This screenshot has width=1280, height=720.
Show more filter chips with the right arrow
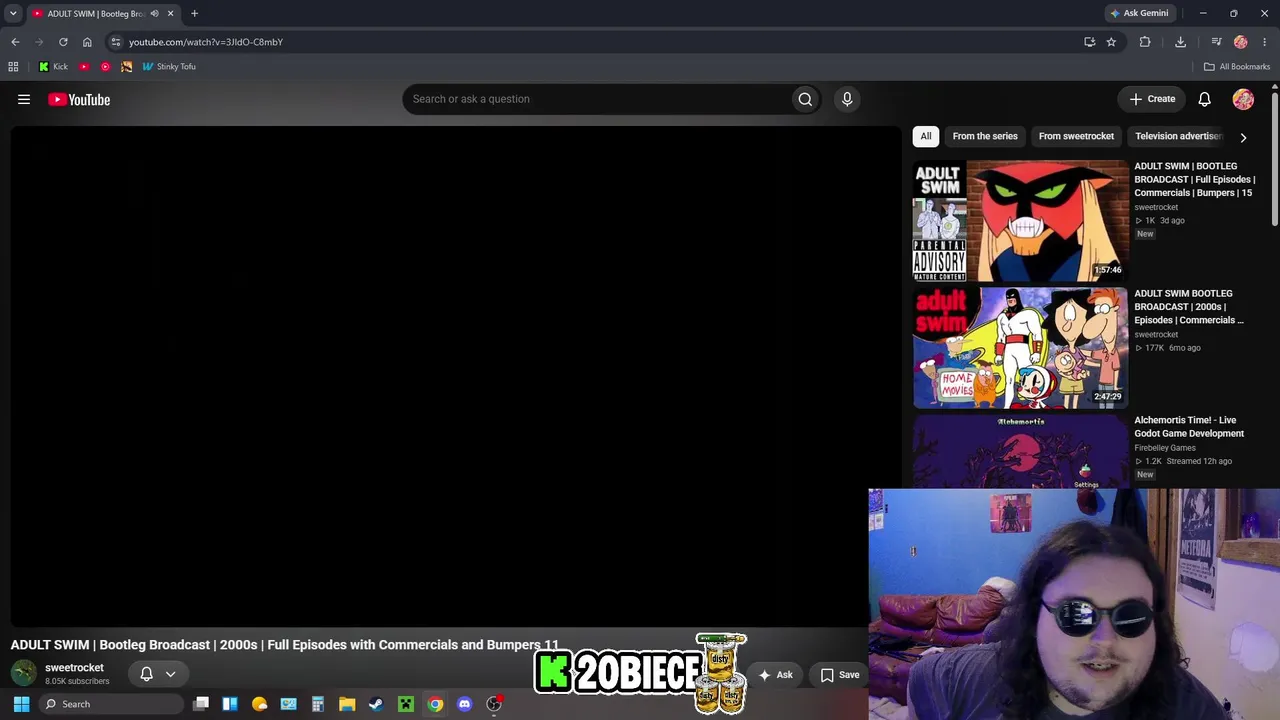(1243, 137)
